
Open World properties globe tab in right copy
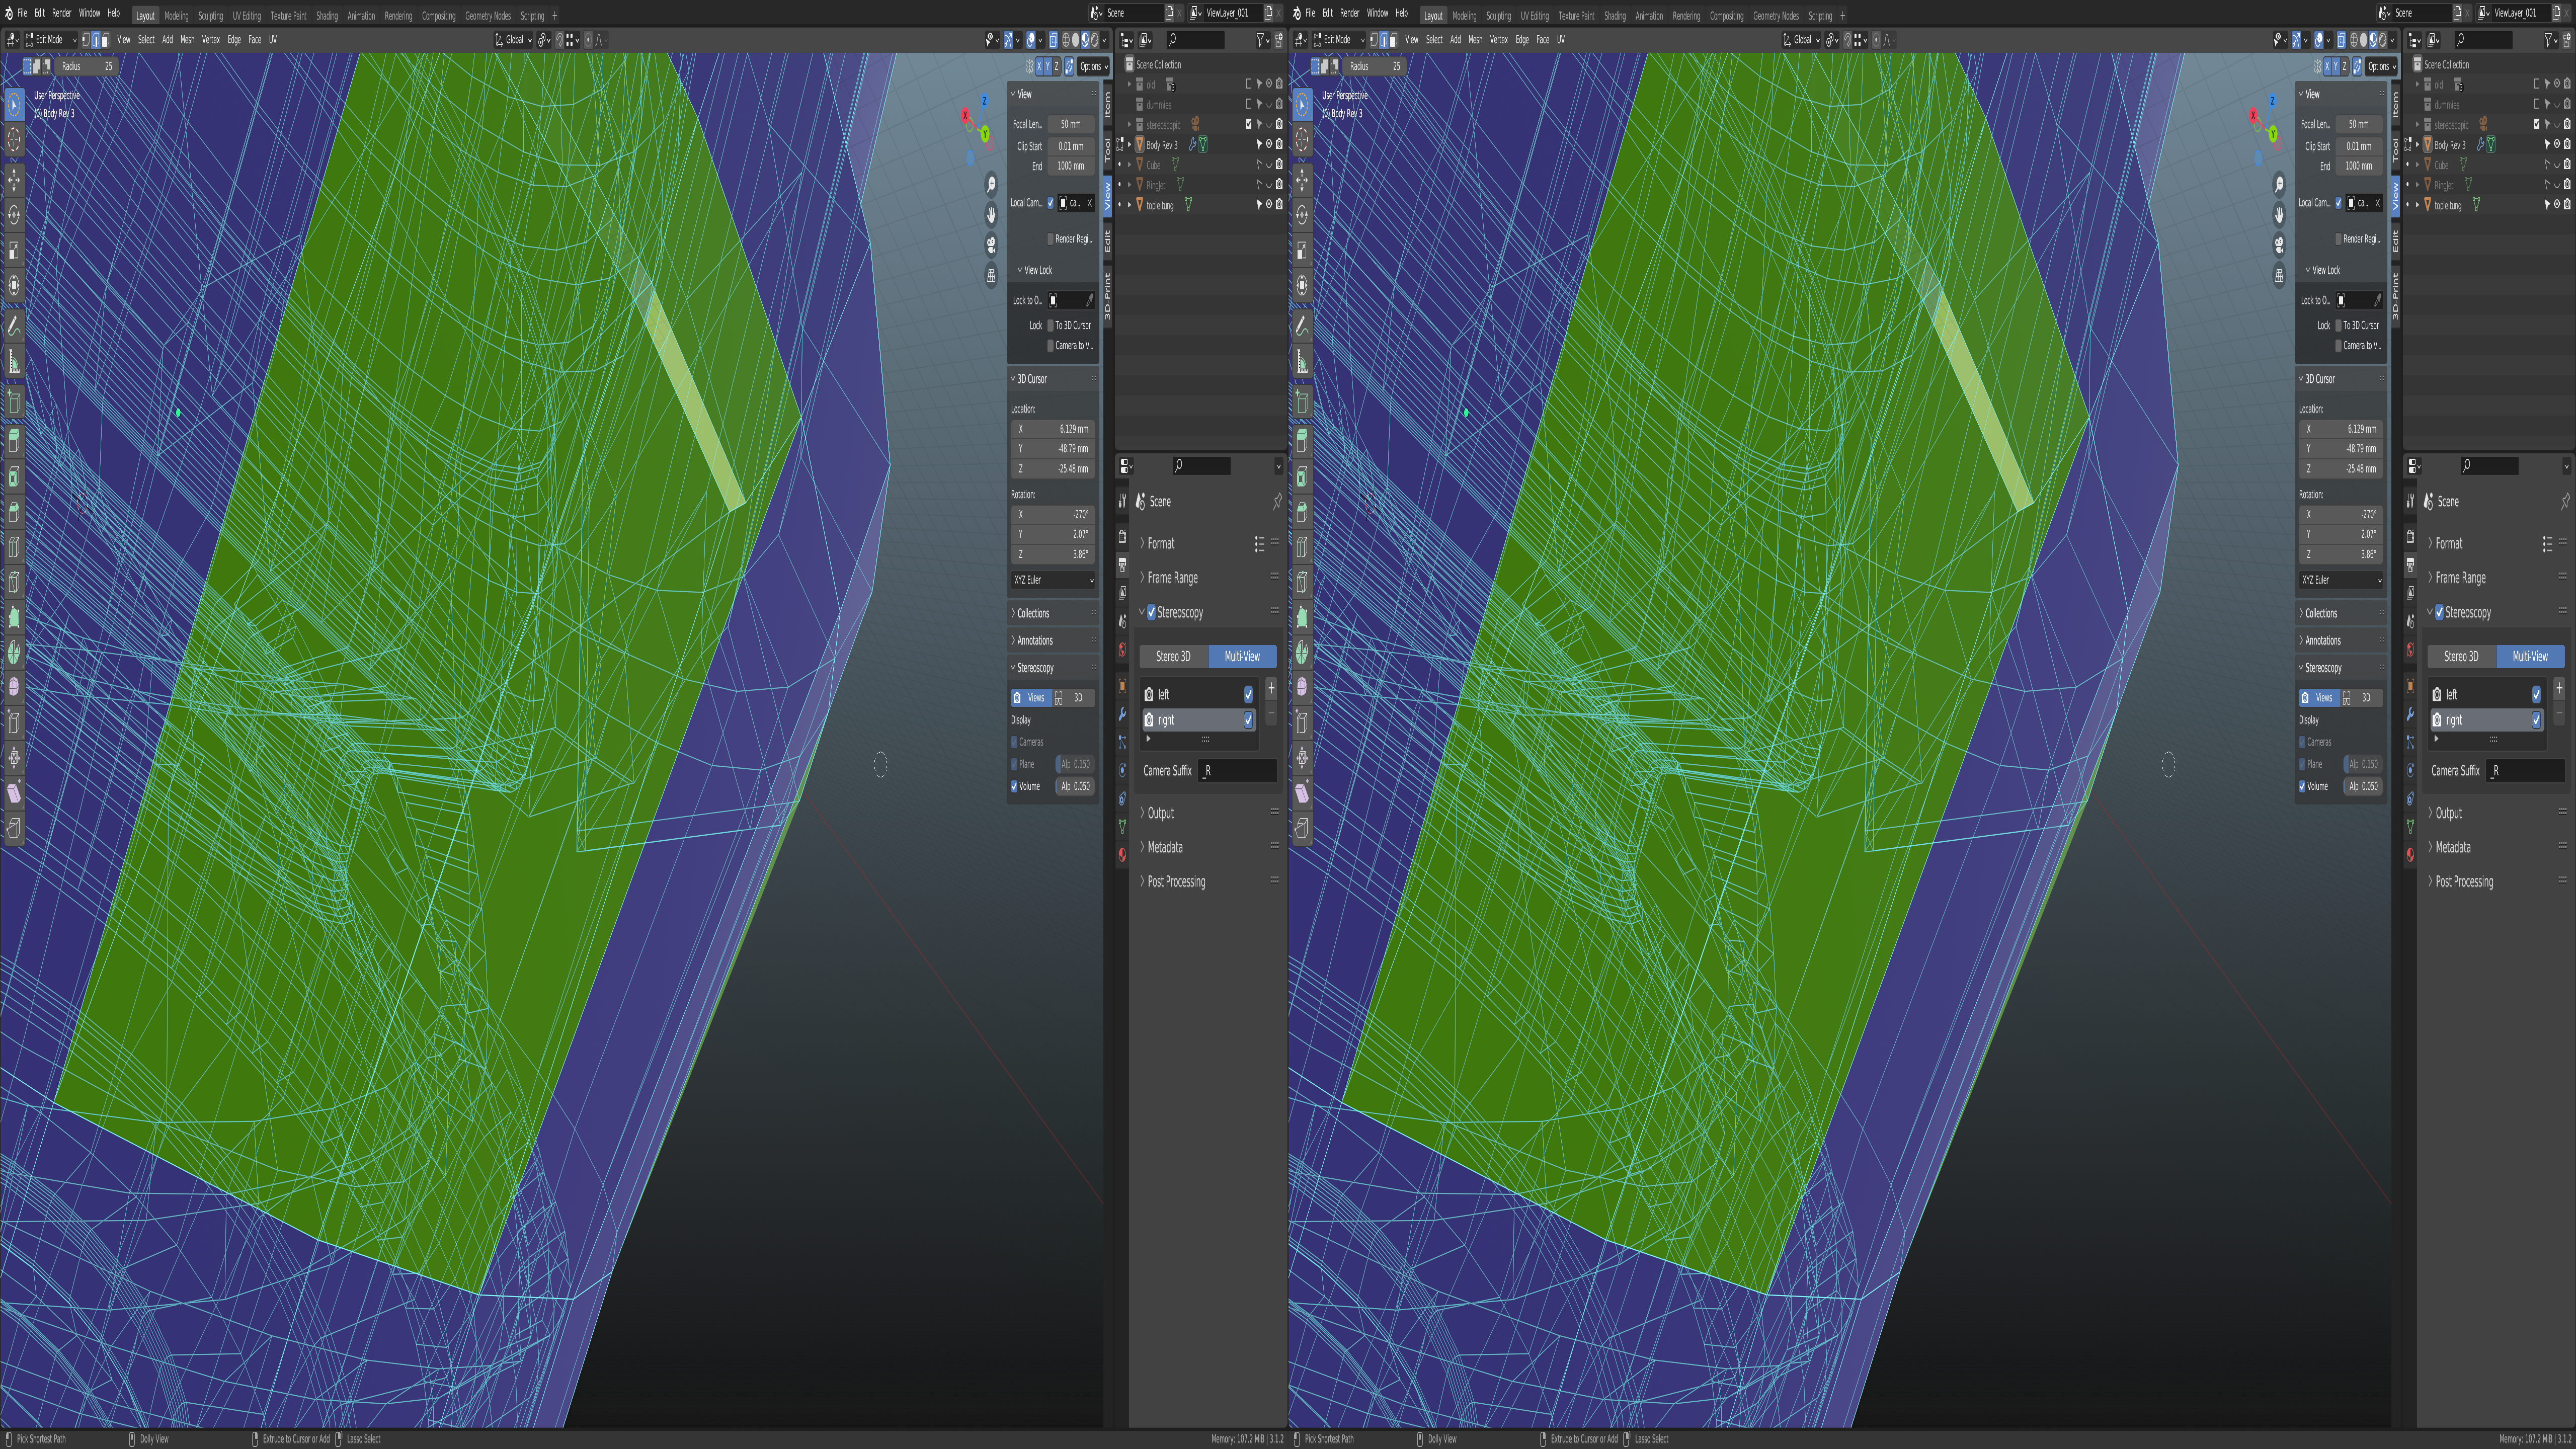[2410, 650]
